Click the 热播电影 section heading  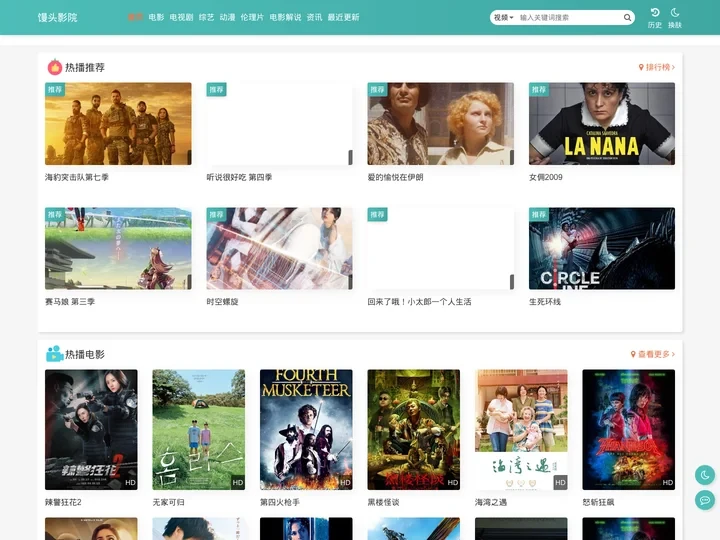click(x=85, y=354)
